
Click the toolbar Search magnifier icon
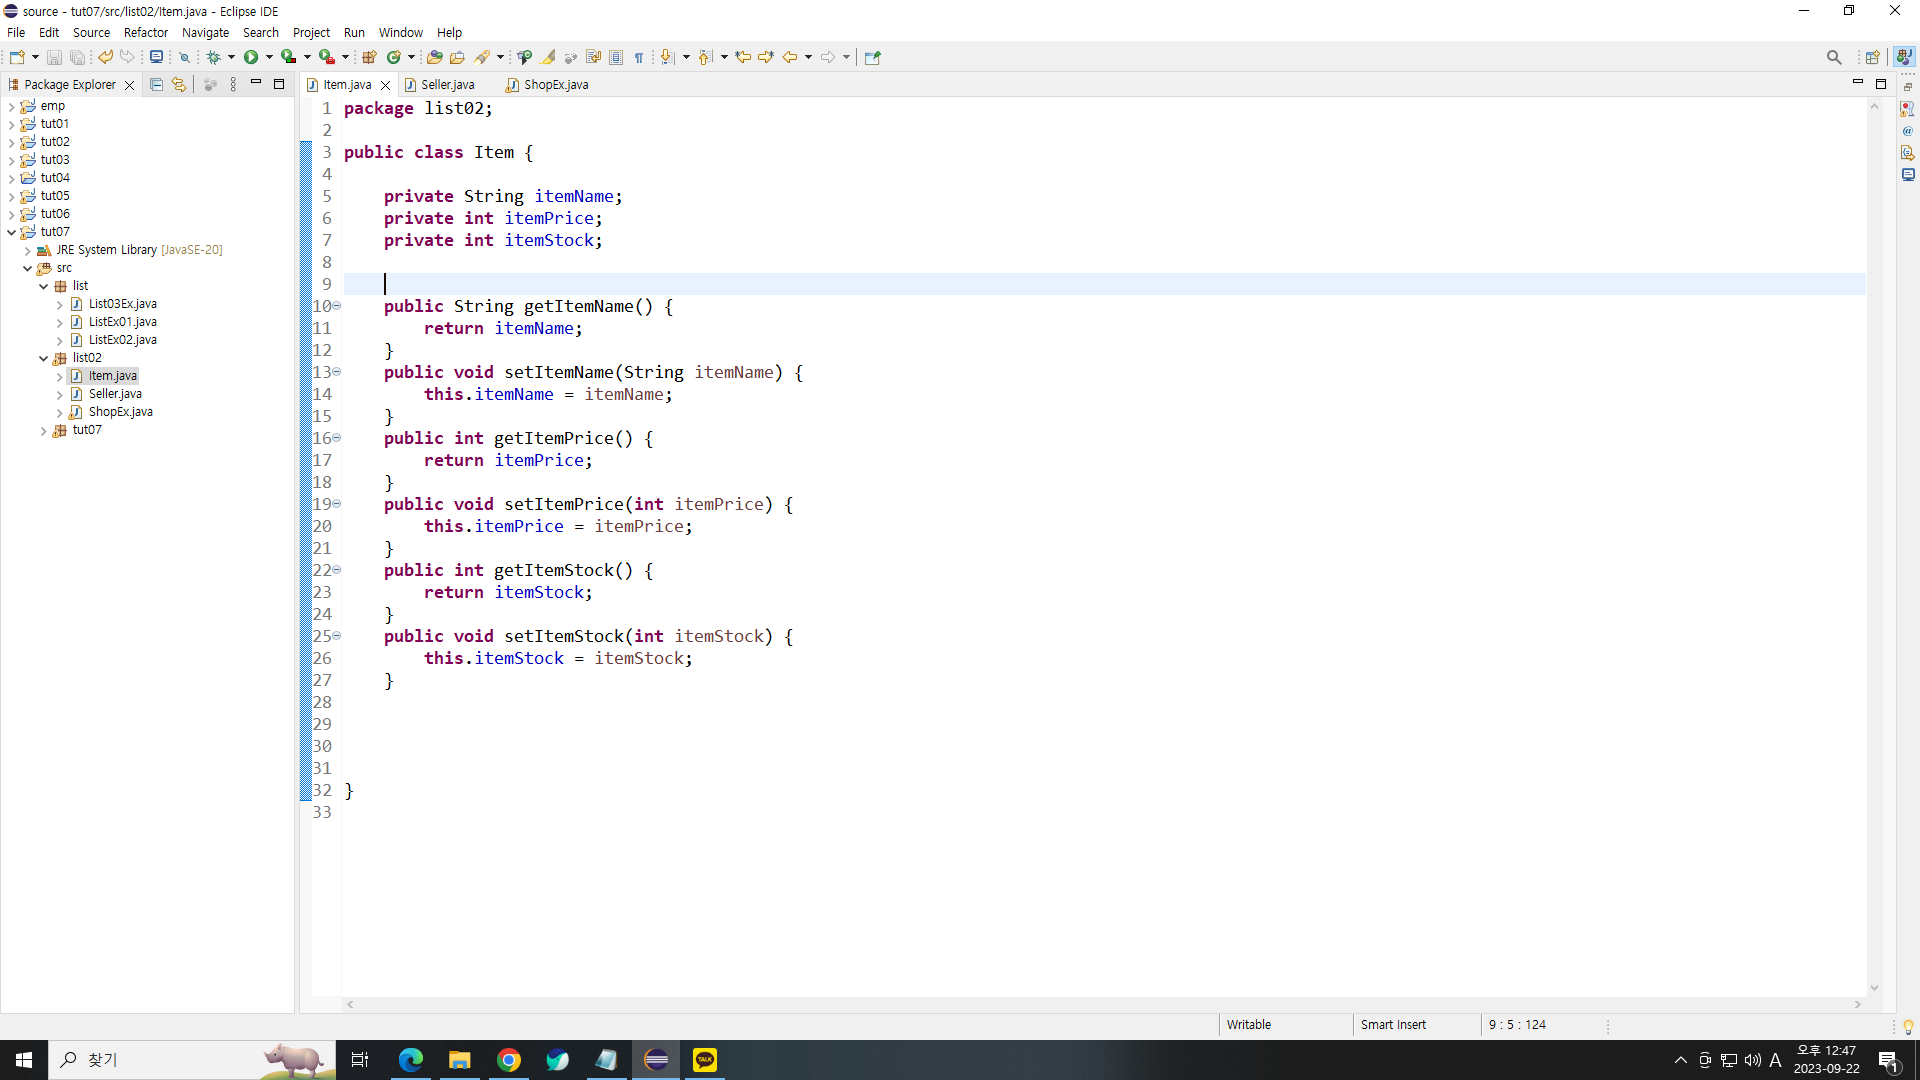tap(1833, 57)
